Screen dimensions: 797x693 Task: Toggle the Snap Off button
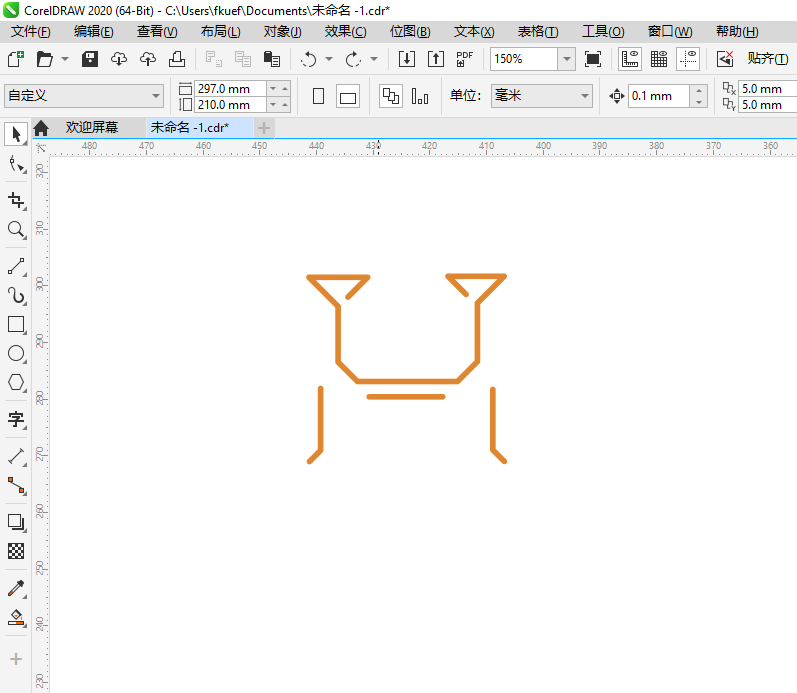coord(725,59)
